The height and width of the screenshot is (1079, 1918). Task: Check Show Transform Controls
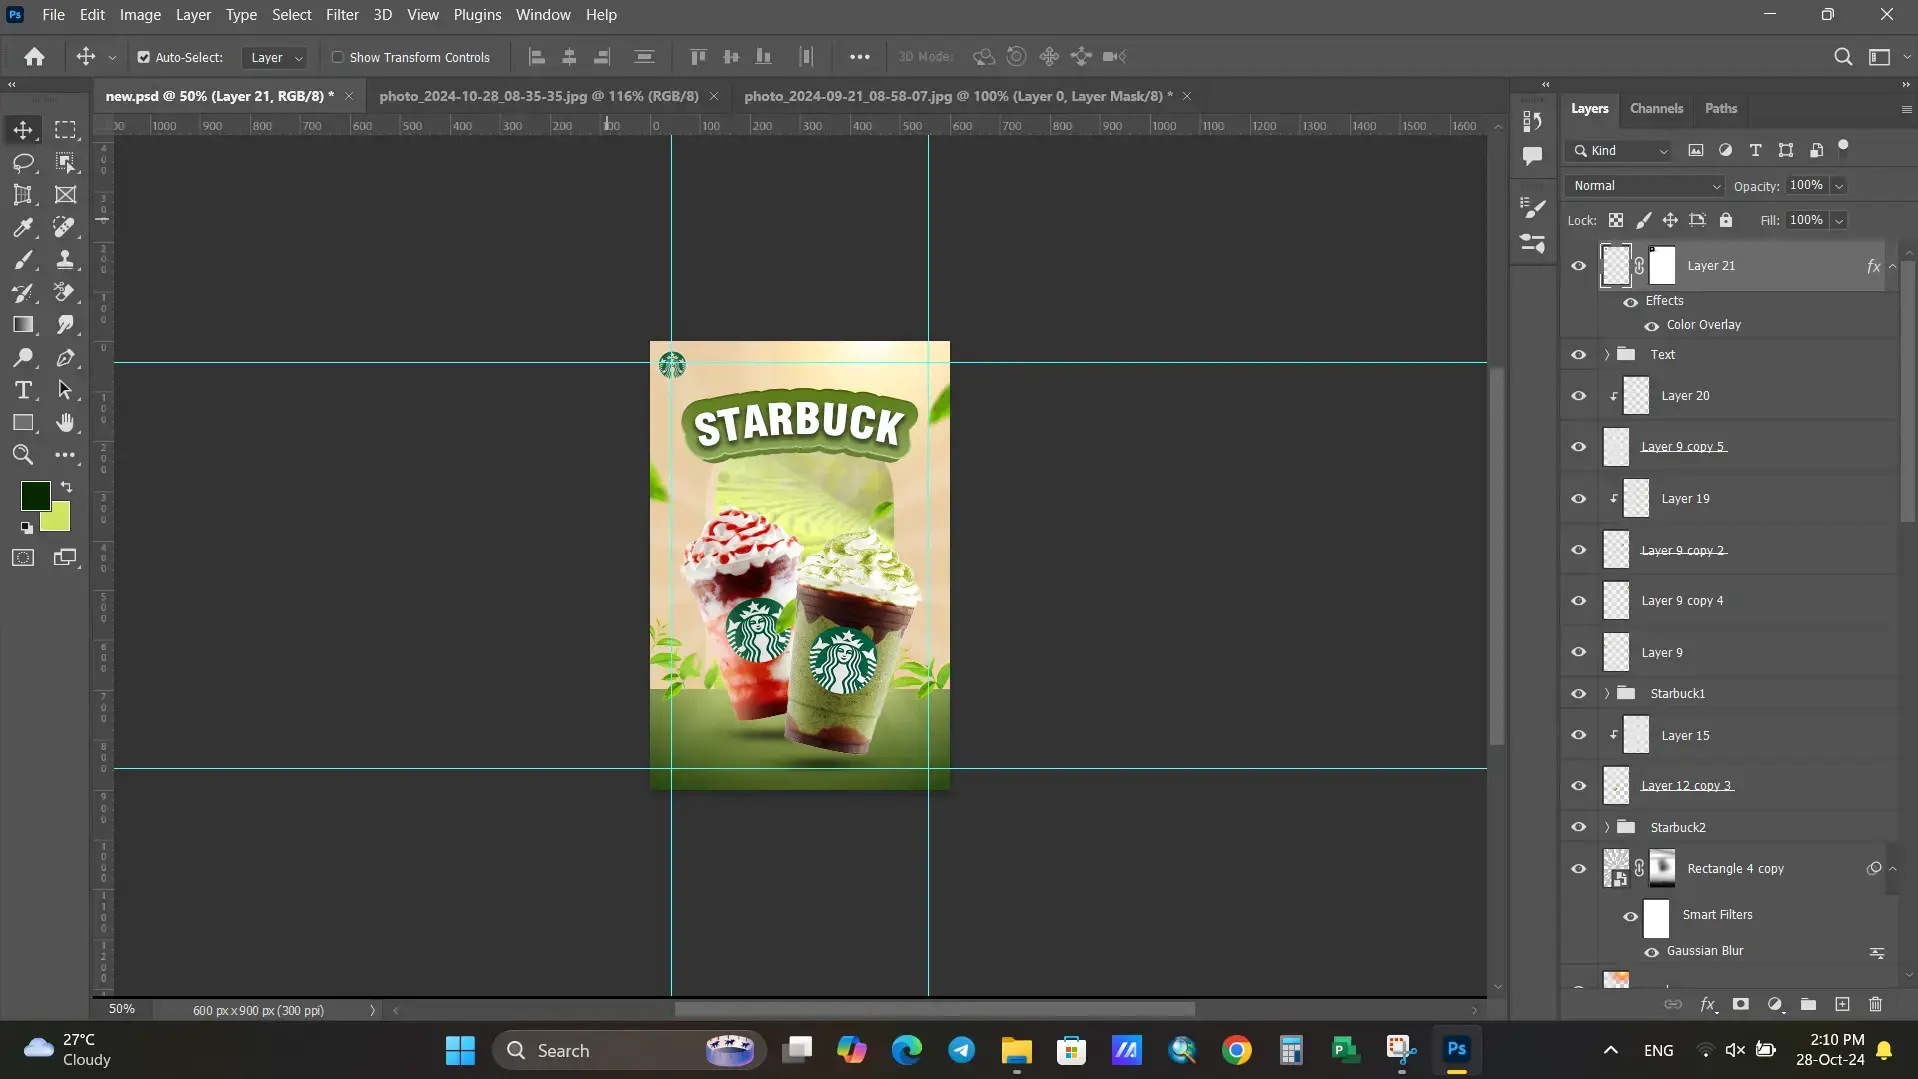(338, 57)
